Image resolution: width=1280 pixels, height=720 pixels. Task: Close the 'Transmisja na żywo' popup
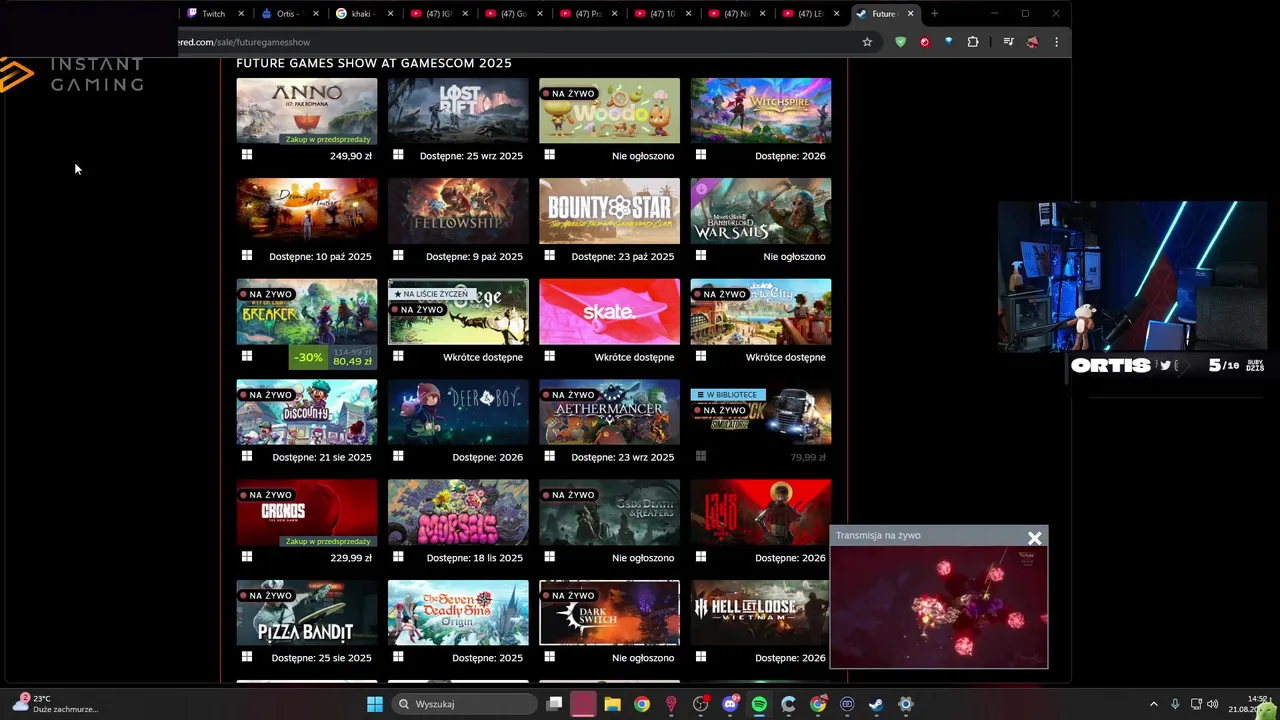click(x=1034, y=538)
